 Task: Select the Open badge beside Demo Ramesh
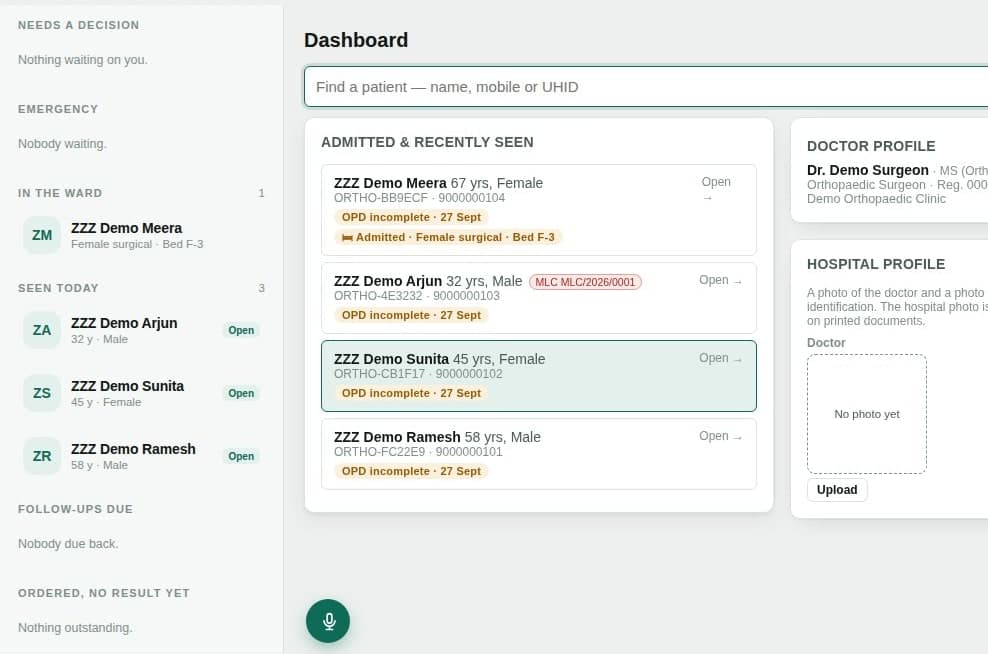point(241,456)
